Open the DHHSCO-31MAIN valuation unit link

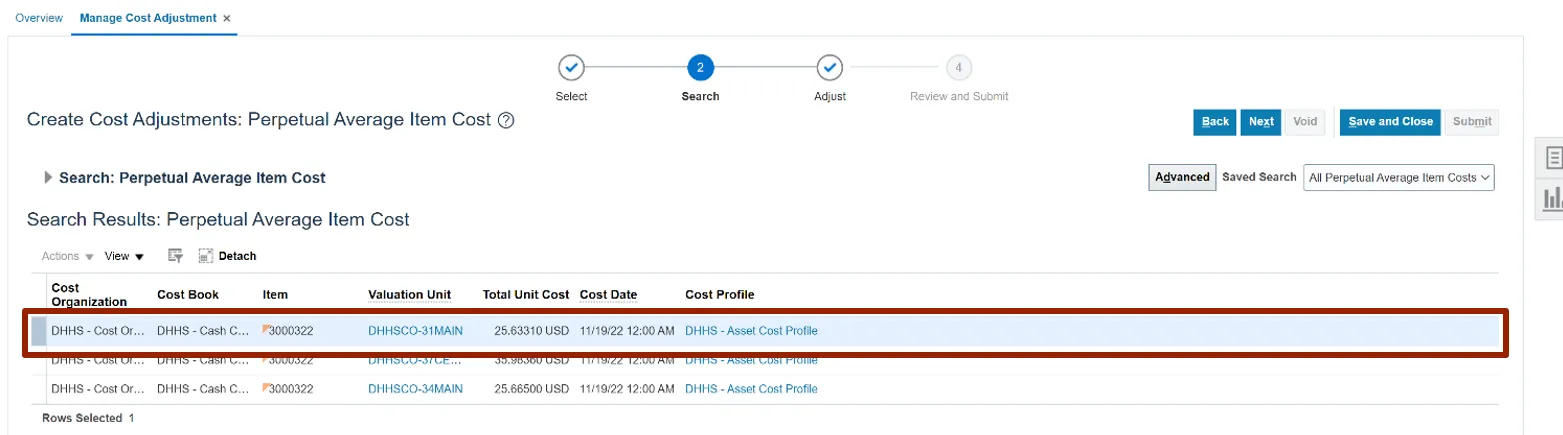(415, 331)
